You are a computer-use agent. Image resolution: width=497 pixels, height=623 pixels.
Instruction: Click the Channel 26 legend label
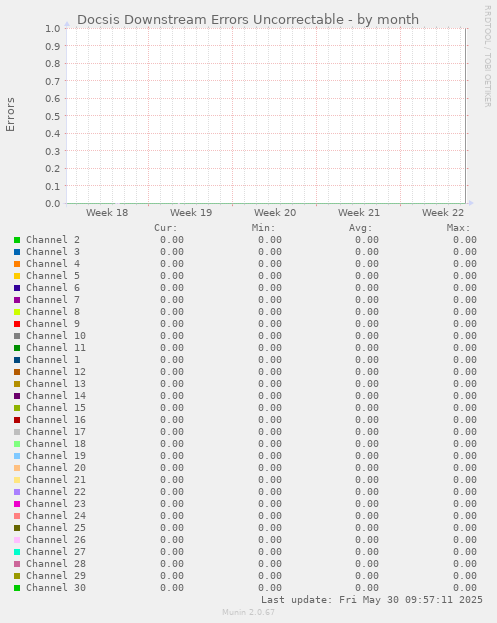[56, 540]
